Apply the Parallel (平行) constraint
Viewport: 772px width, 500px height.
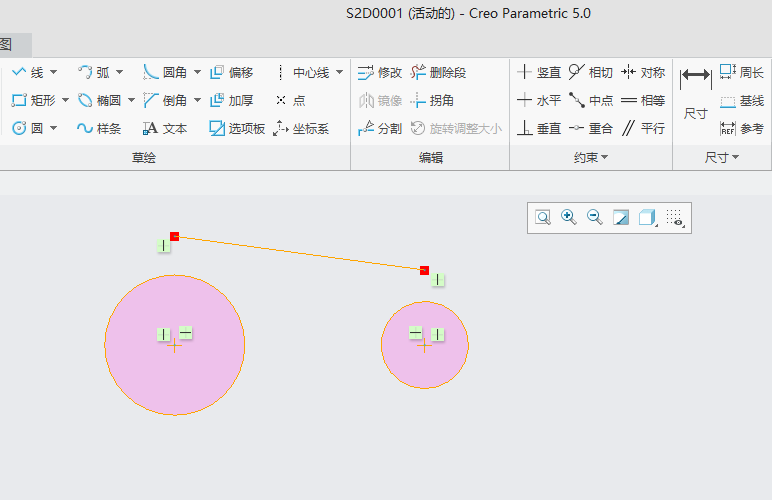point(643,128)
